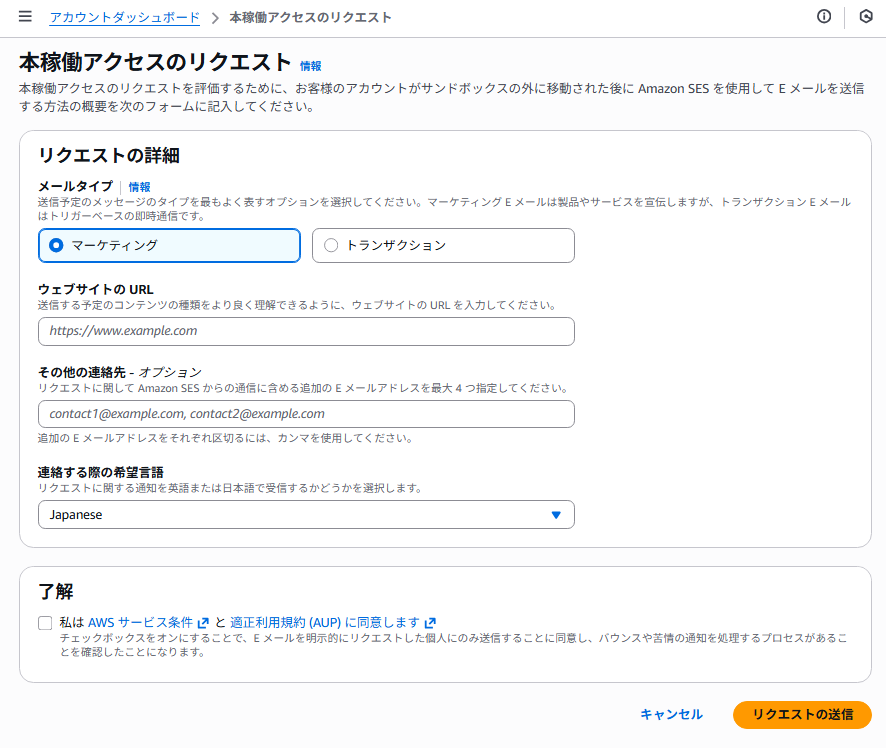Viewport: 886px width, 748px height.
Task: Open the hamburger navigation menu
Action: pyautogui.click(x=25, y=17)
